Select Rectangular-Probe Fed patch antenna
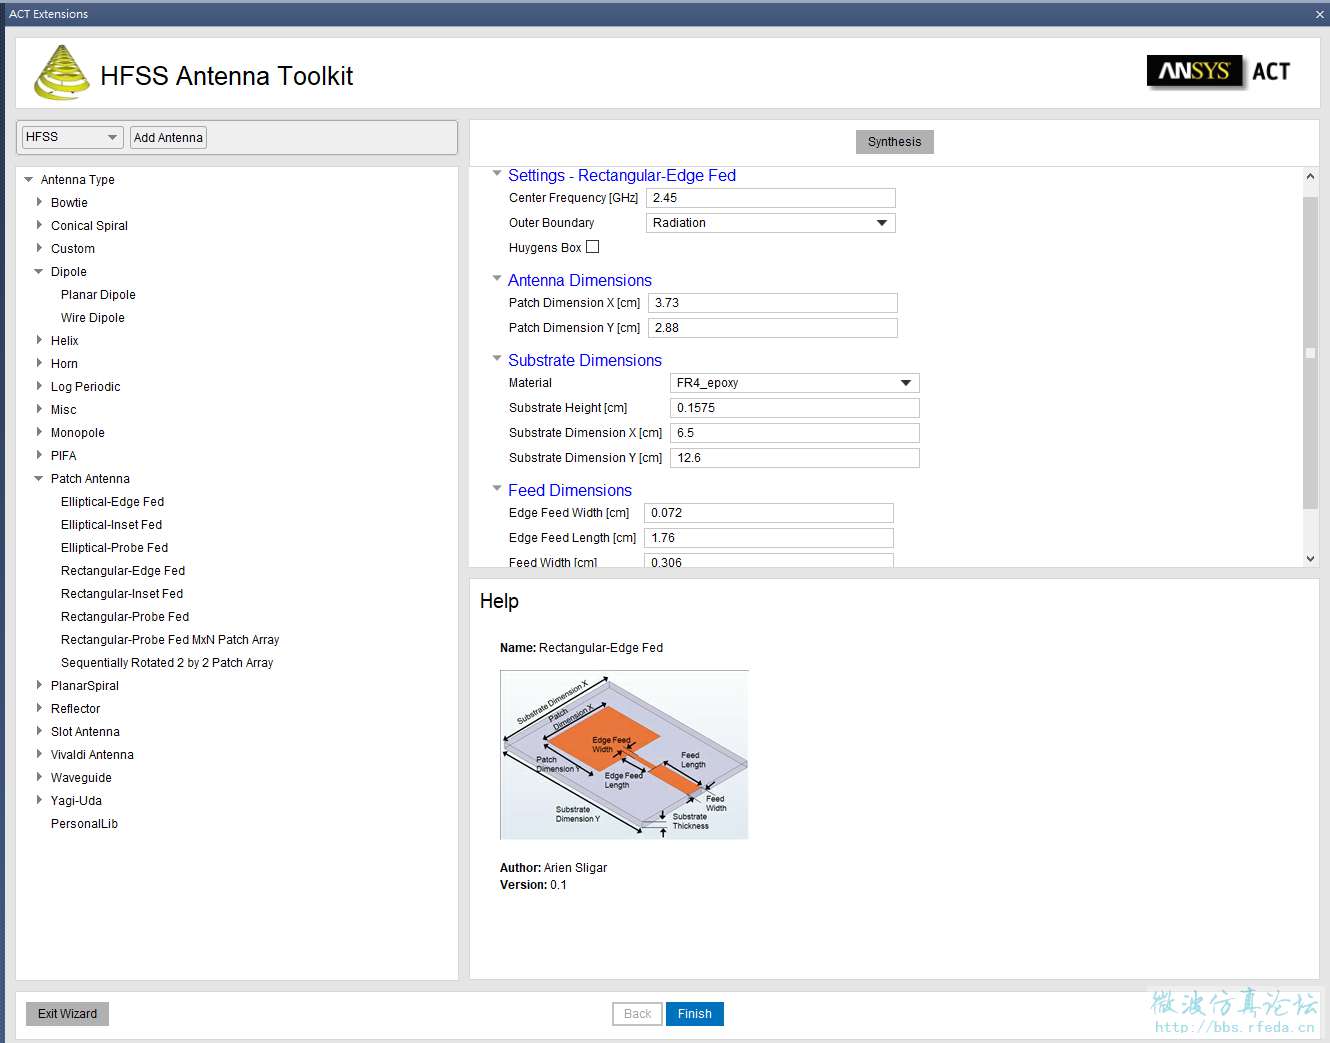This screenshot has width=1330, height=1043. [125, 617]
